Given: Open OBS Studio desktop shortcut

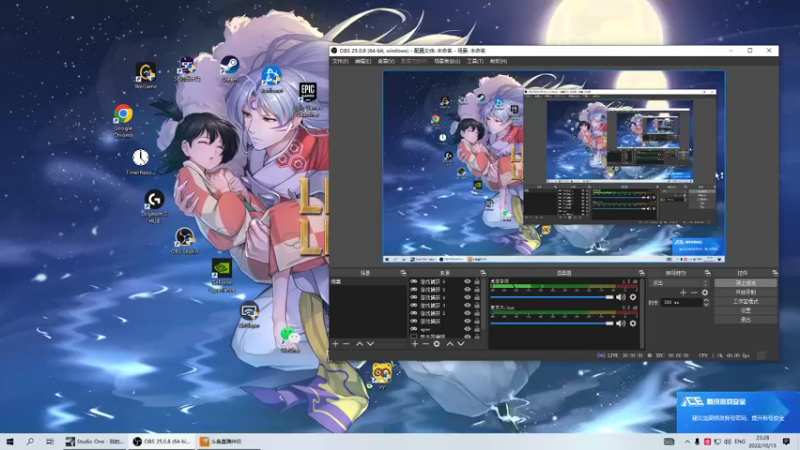Looking at the screenshot, I should tap(184, 241).
